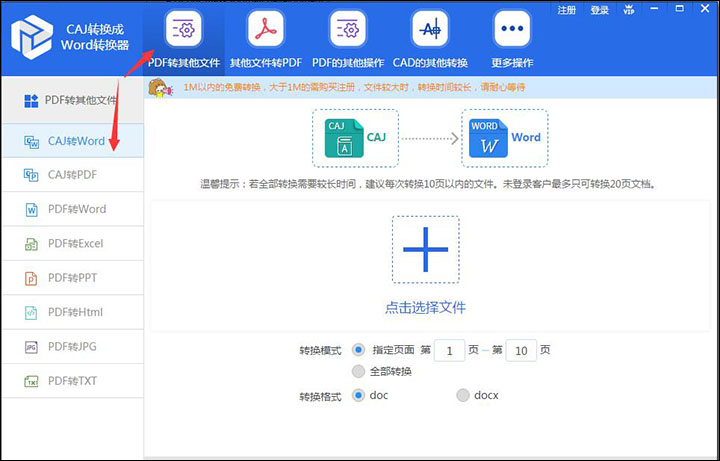Open 更多操作 three-dots icon
The width and height of the screenshot is (720, 461).
coord(512,29)
